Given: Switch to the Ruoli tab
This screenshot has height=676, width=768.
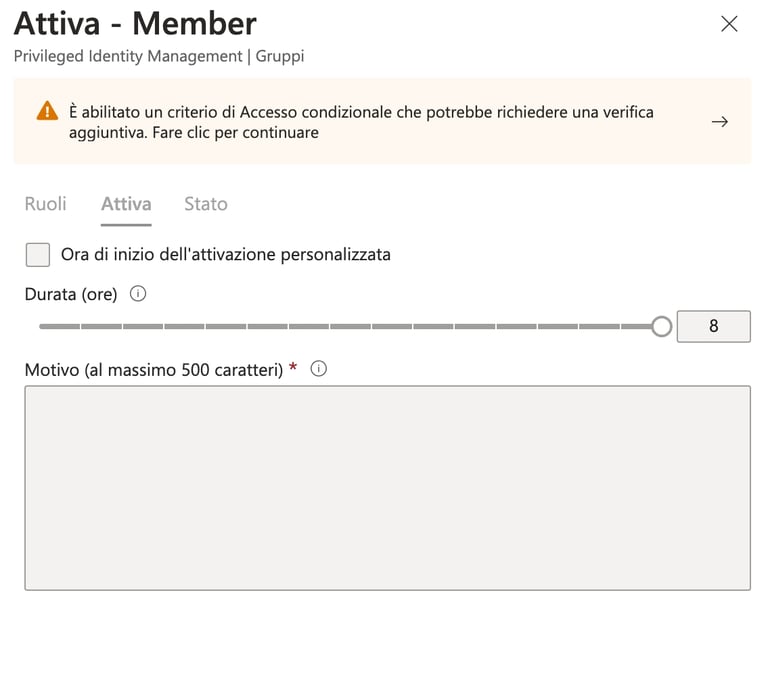Looking at the screenshot, I should 46,204.
